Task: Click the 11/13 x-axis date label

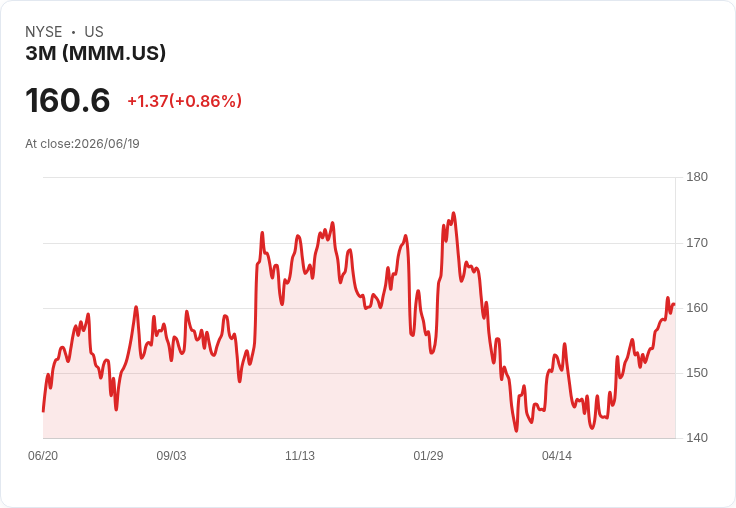Action: 300,455
